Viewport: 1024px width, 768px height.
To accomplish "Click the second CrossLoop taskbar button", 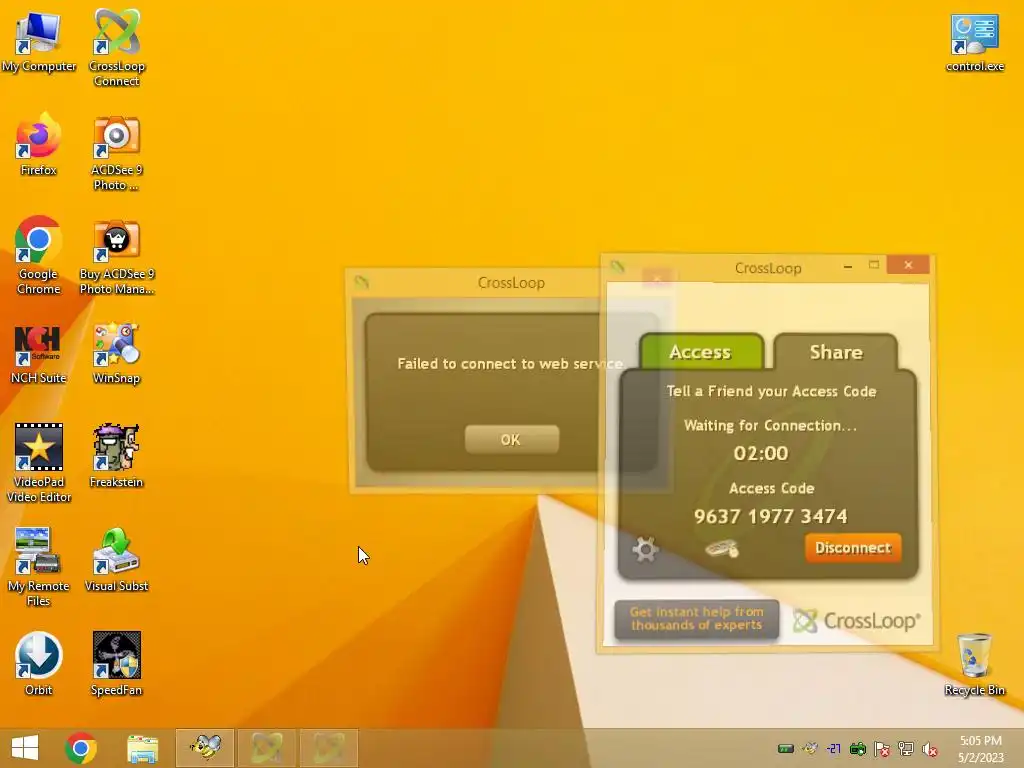I will pos(328,748).
